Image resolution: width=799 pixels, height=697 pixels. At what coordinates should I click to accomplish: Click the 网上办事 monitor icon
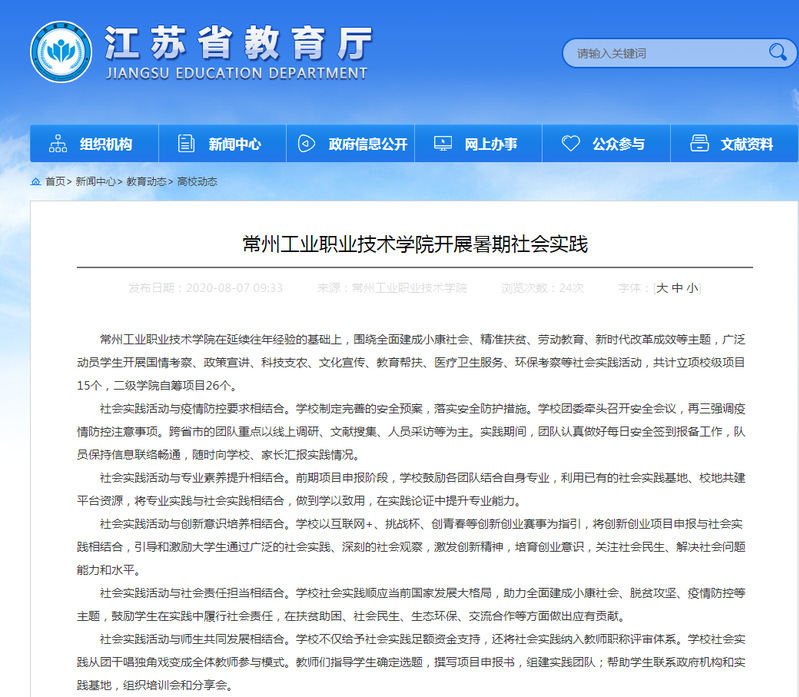(440, 144)
